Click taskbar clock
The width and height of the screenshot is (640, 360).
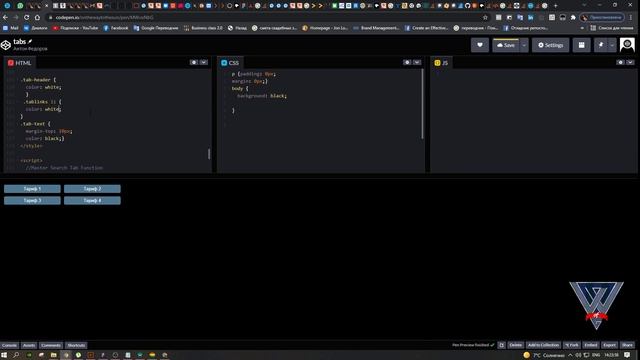click(611, 355)
